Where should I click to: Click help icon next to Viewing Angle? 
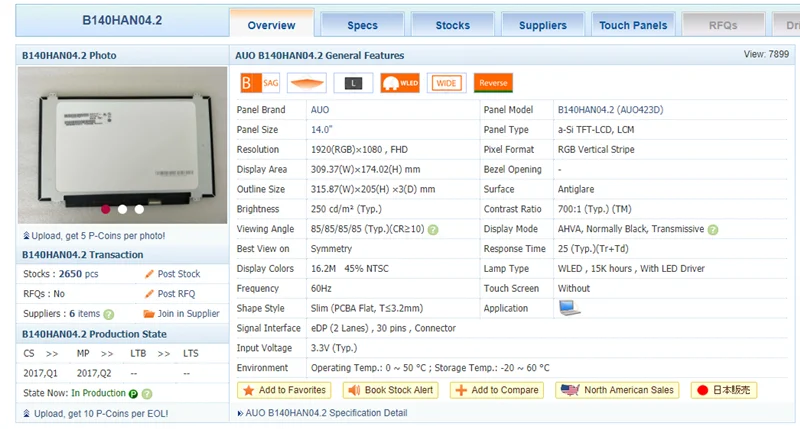coord(433,230)
